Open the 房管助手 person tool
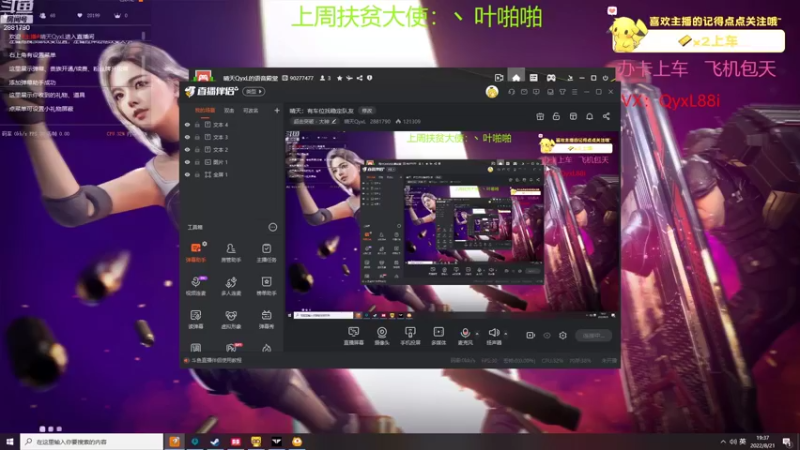The height and width of the screenshot is (450, 800). (x=231, y=253)
